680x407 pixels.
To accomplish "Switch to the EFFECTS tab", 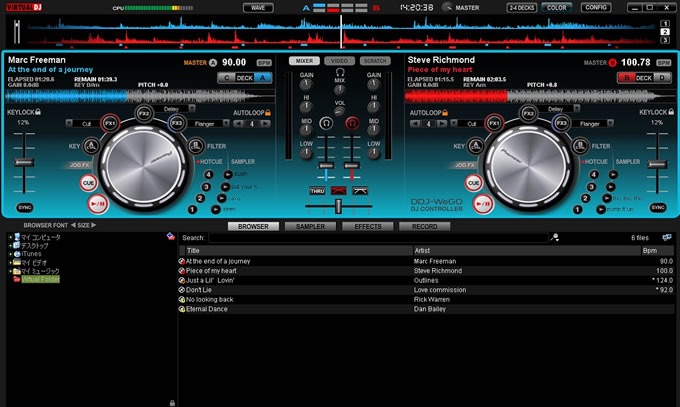I will [x=368, y=227].
